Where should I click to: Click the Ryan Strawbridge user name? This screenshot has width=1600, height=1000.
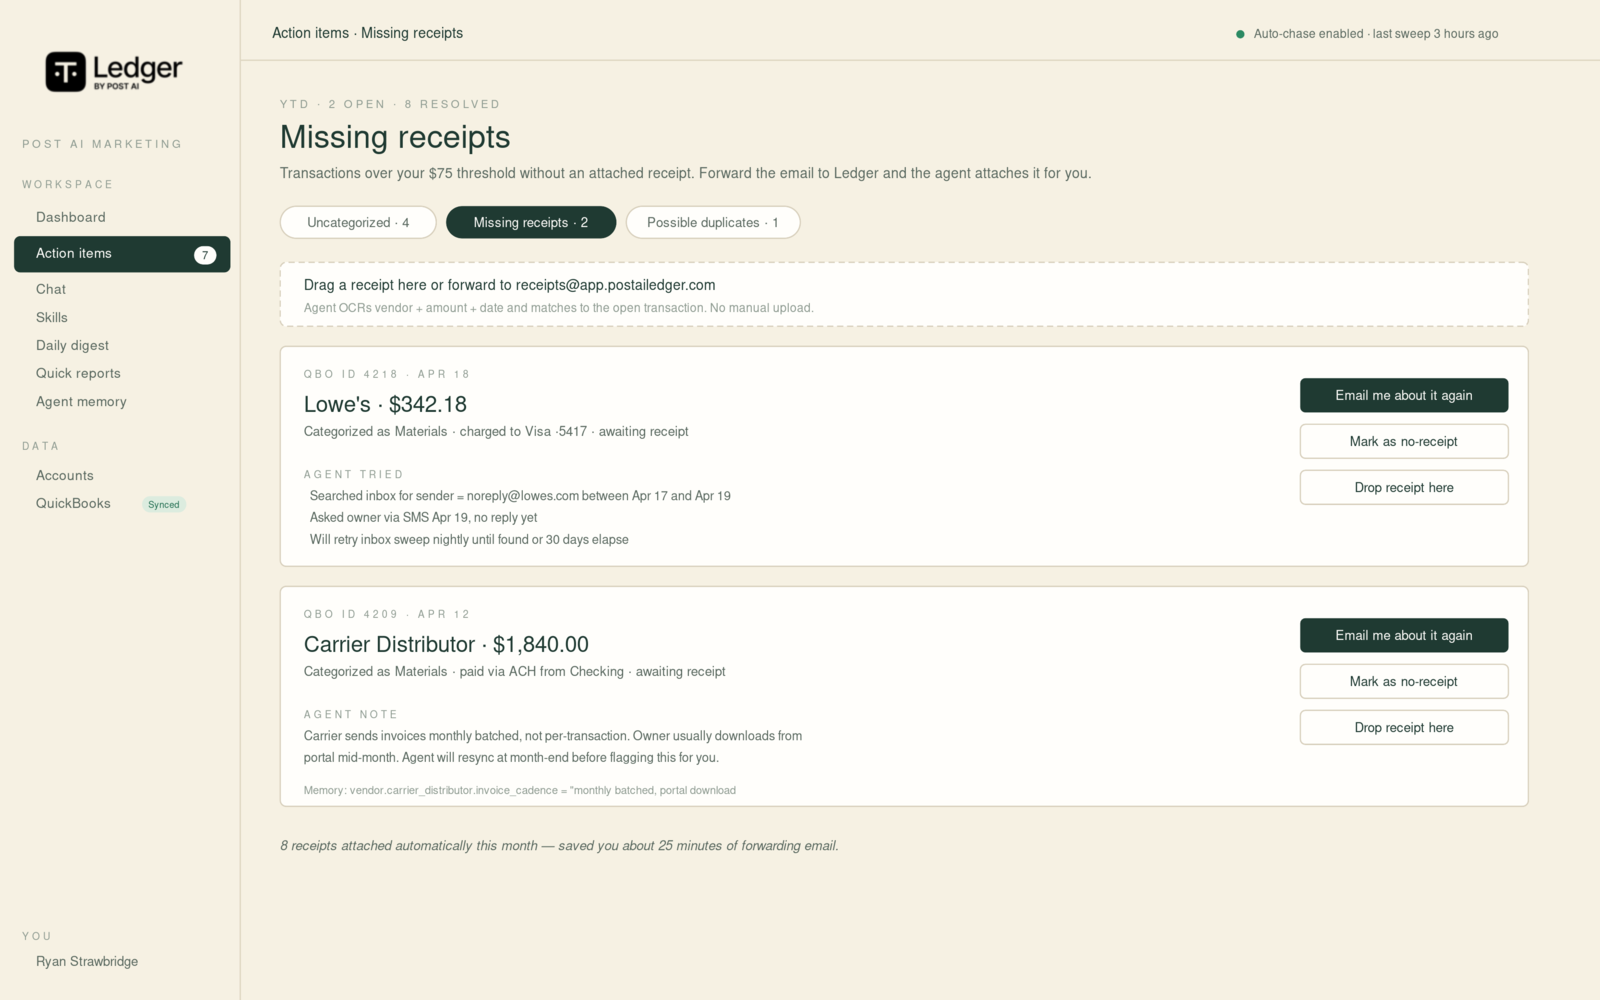click(x=87, y=961)
